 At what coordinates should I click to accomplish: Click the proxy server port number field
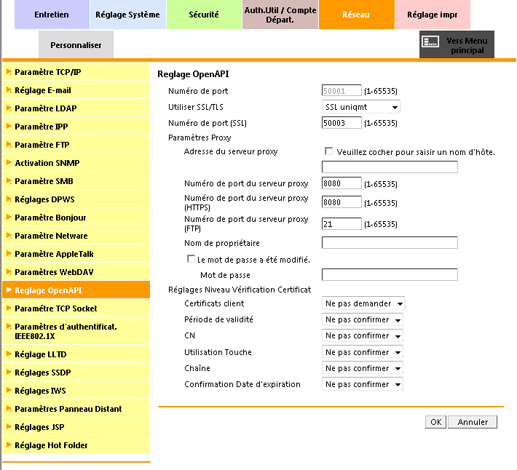click(x=342, y=183)
